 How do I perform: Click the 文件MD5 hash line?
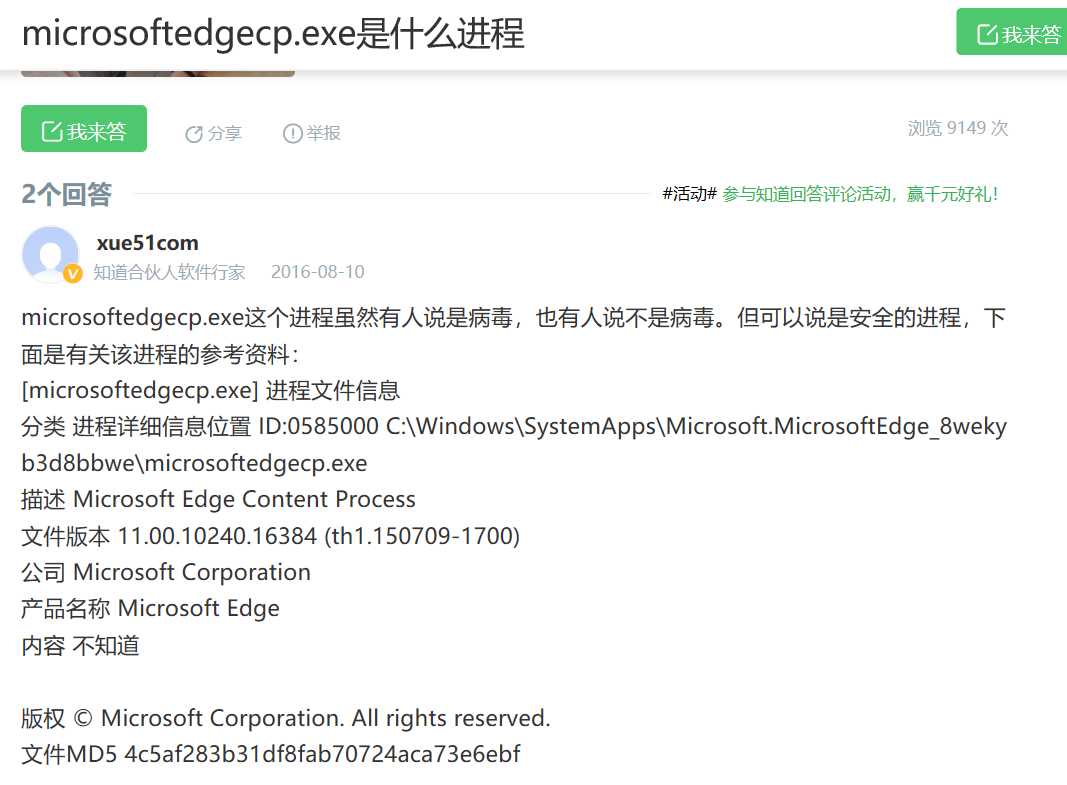pos(271,754)
